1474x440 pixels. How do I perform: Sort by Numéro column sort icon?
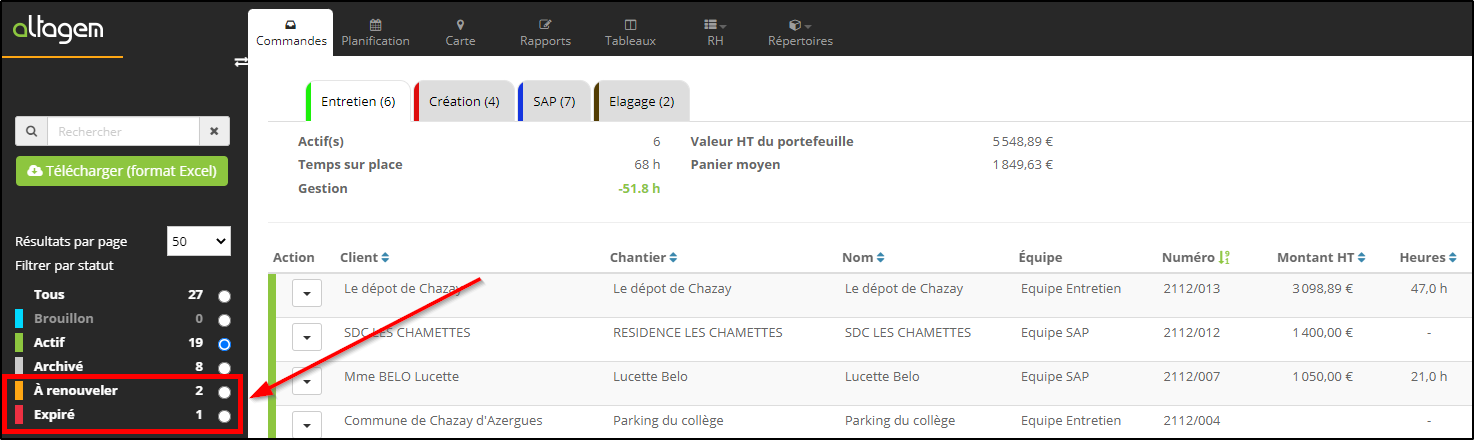(x=1224, y=258)
